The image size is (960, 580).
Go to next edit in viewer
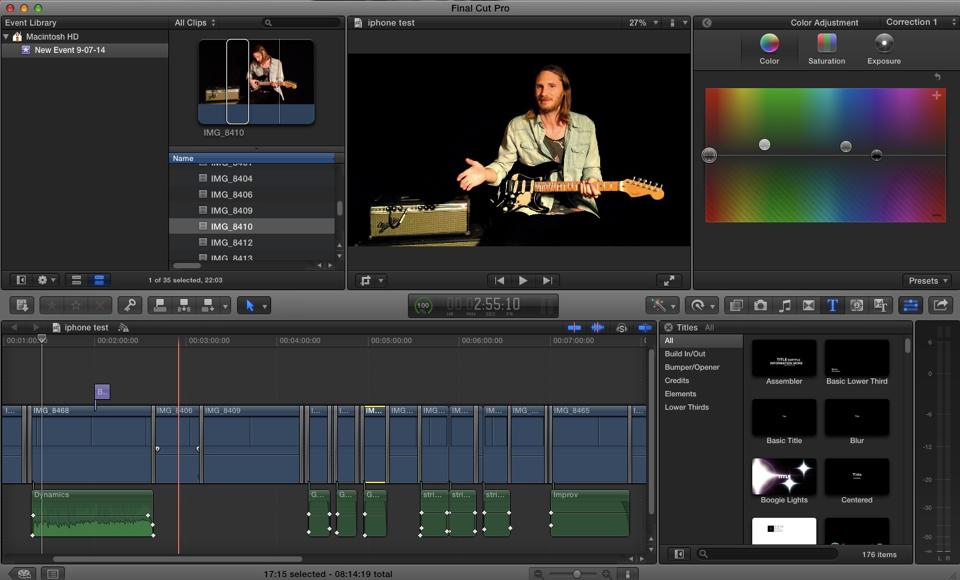point(547,281)
